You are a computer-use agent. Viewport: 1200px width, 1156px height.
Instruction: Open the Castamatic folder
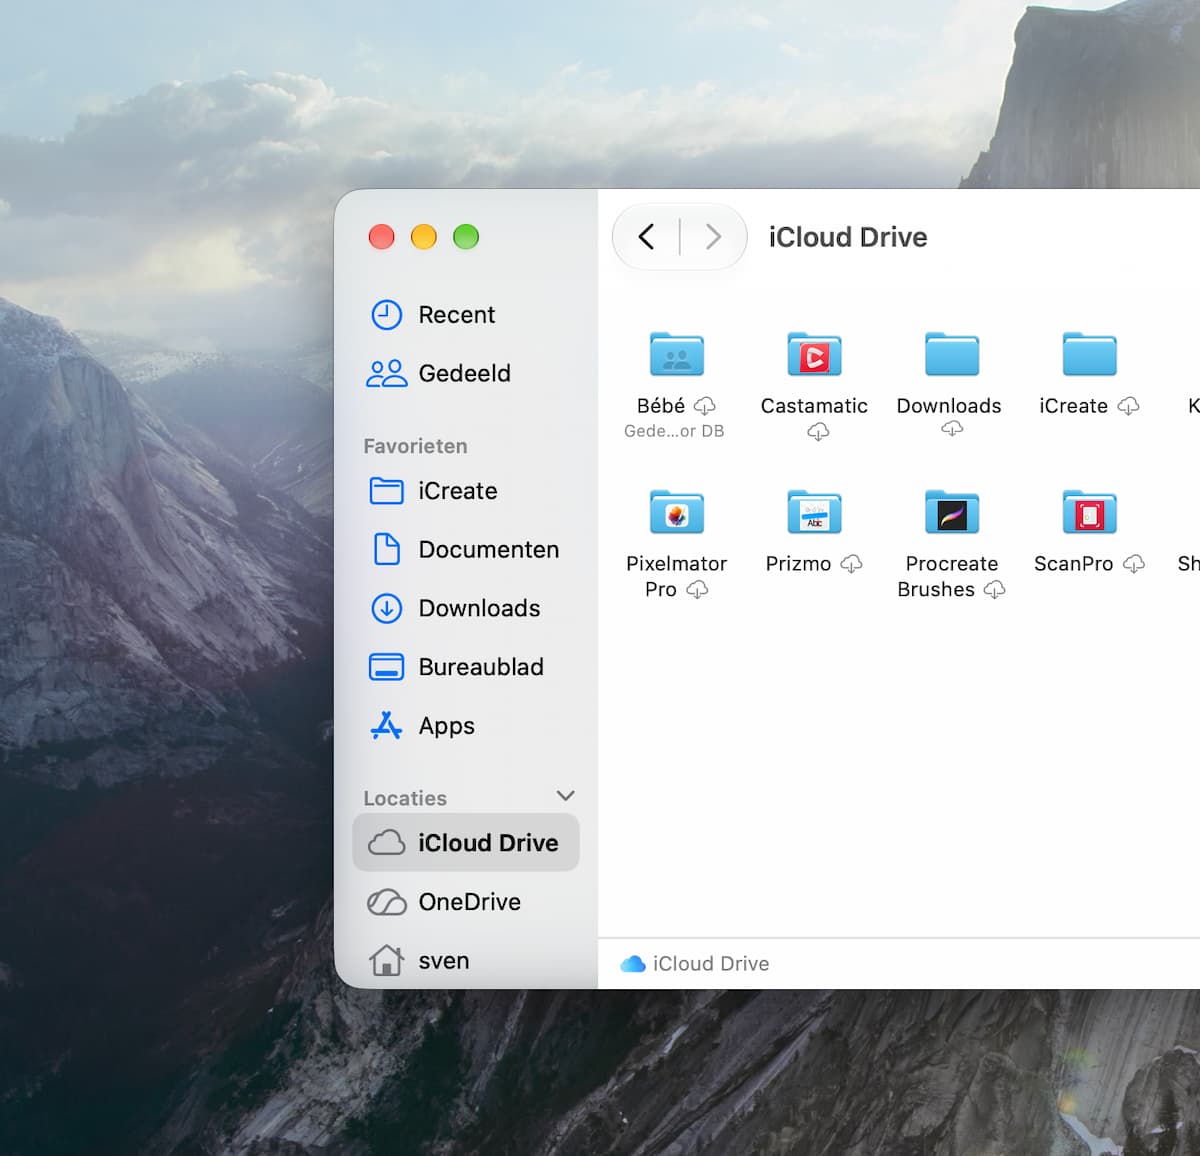coord(814,354)
